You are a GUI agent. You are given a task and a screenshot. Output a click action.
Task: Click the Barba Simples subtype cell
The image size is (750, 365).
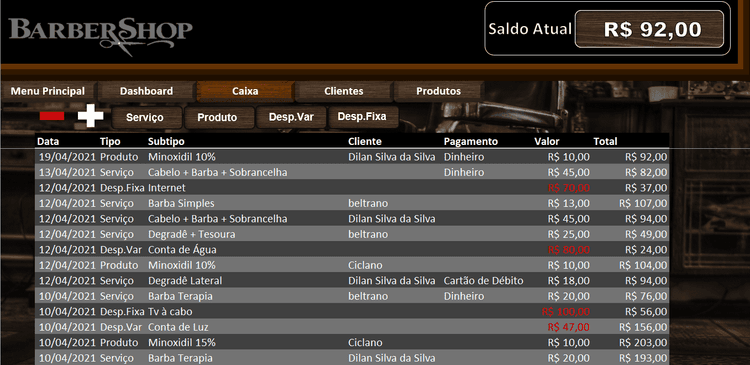click(x=181, y=203)
